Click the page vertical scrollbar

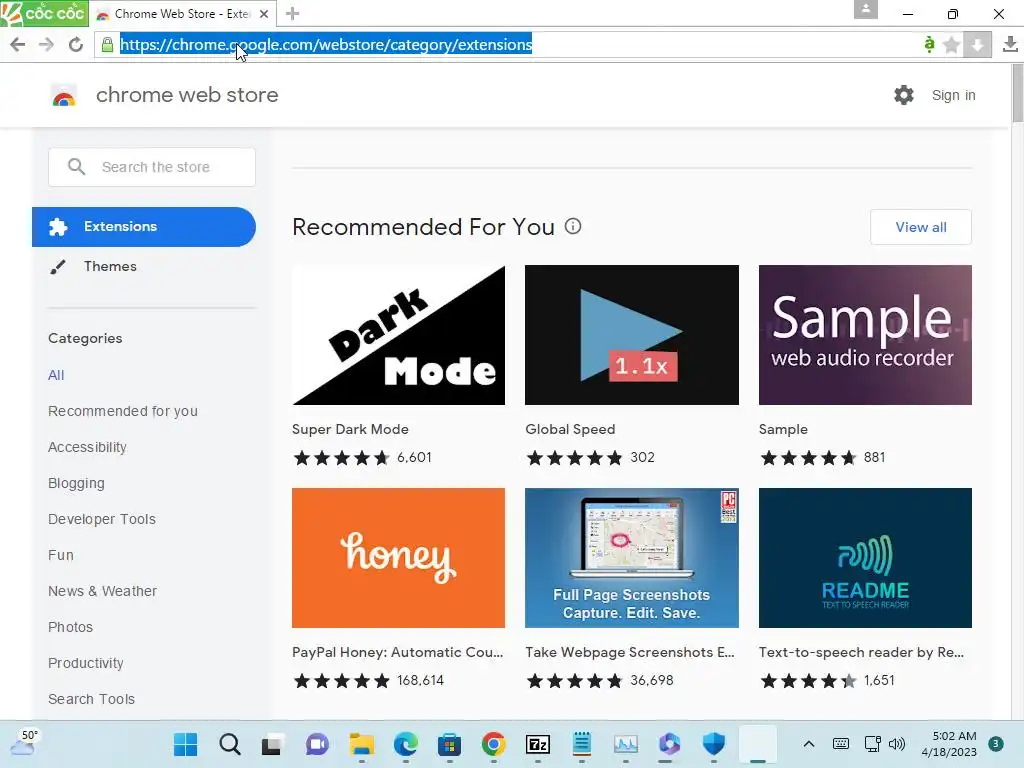click(1017, 93)
